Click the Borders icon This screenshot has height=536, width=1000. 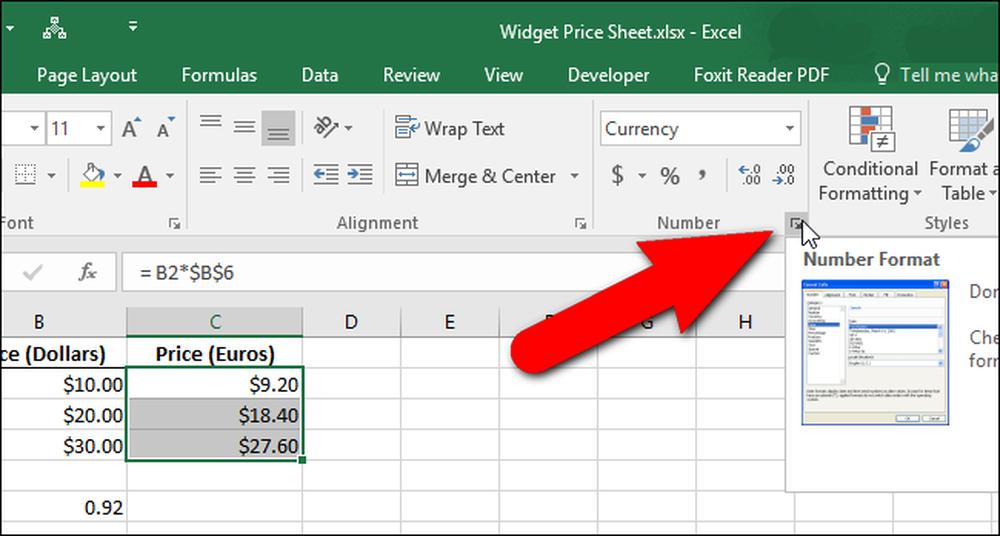[x=26, y=175]
